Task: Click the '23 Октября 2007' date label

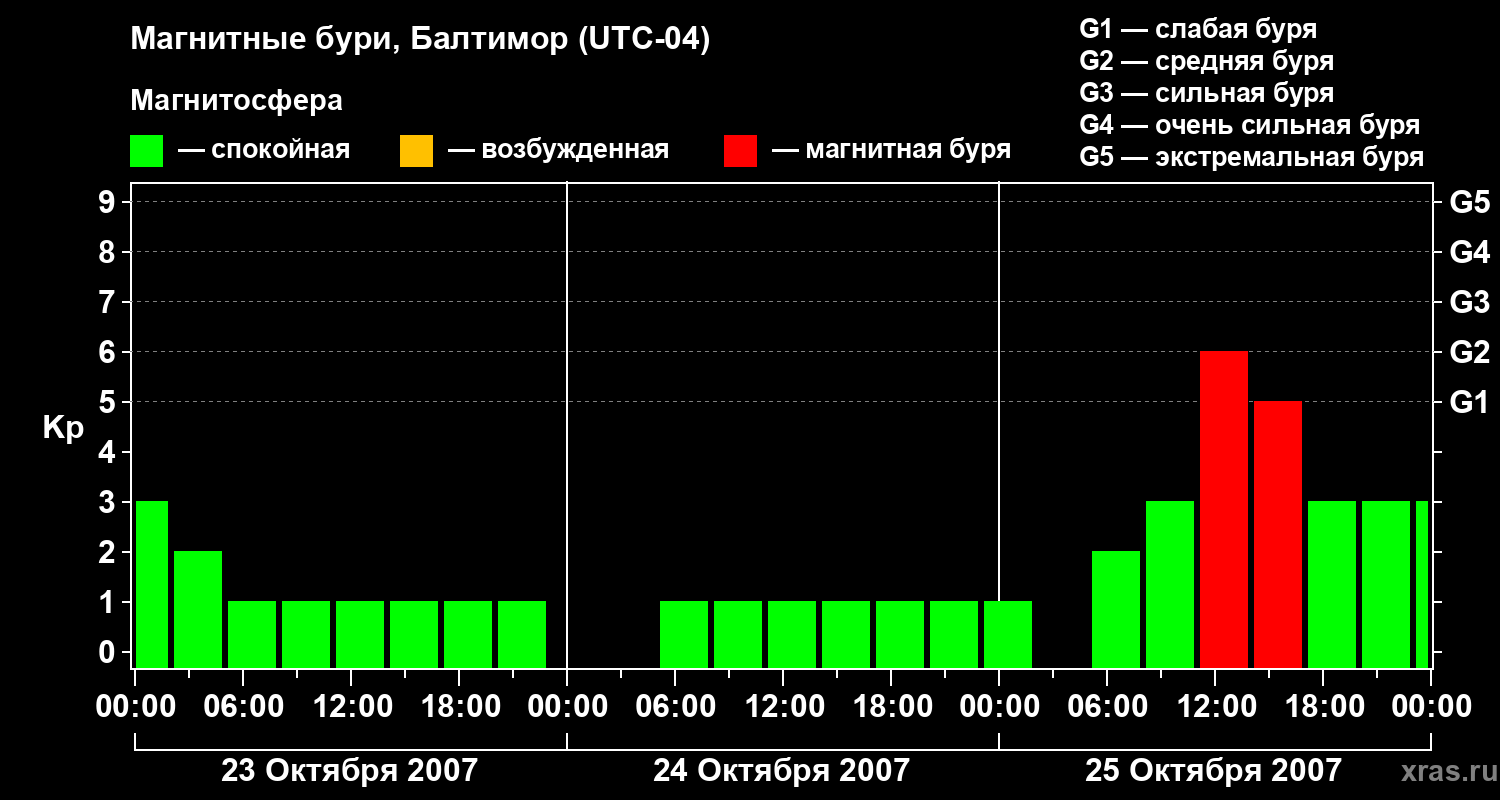Action: pos(349,771)
